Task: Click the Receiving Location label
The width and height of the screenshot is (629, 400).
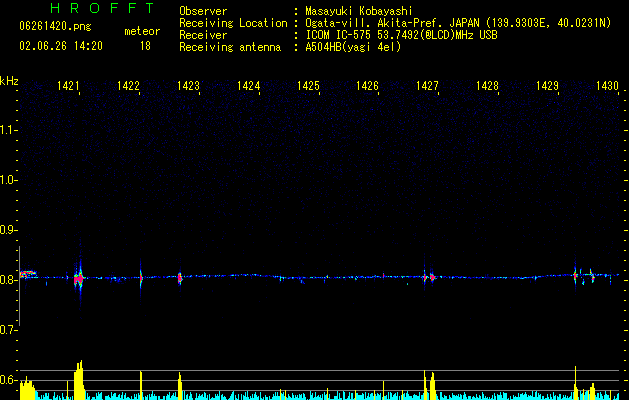Action: 233,23
